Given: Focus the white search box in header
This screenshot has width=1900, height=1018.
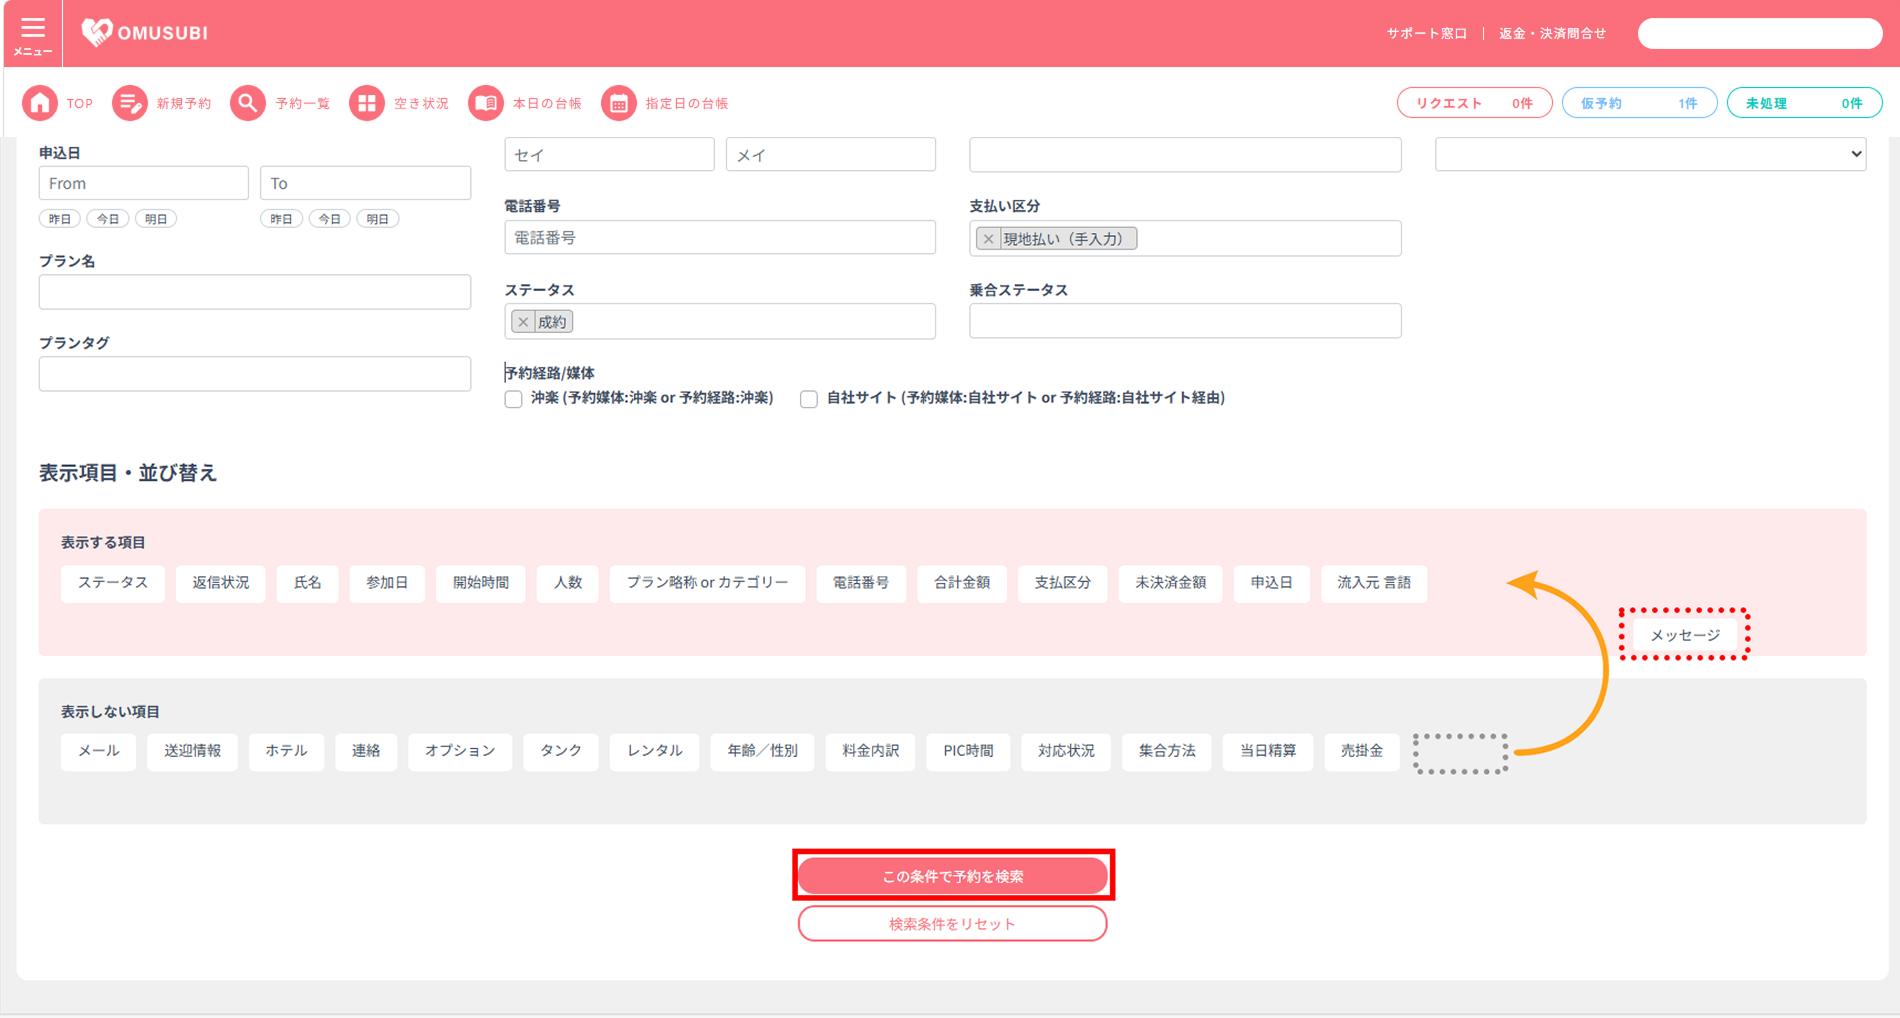Looking at the screenshot, I should (x=1760, y=33).
